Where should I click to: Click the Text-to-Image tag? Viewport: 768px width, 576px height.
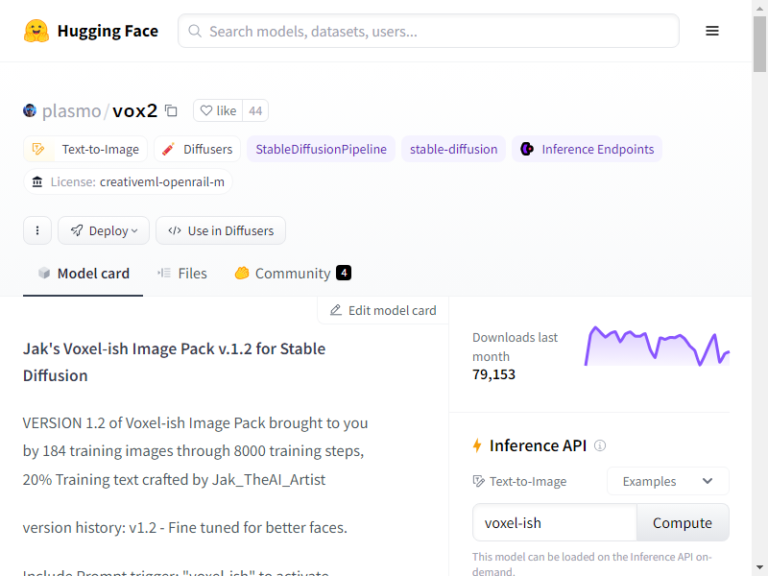coord(85,149)
